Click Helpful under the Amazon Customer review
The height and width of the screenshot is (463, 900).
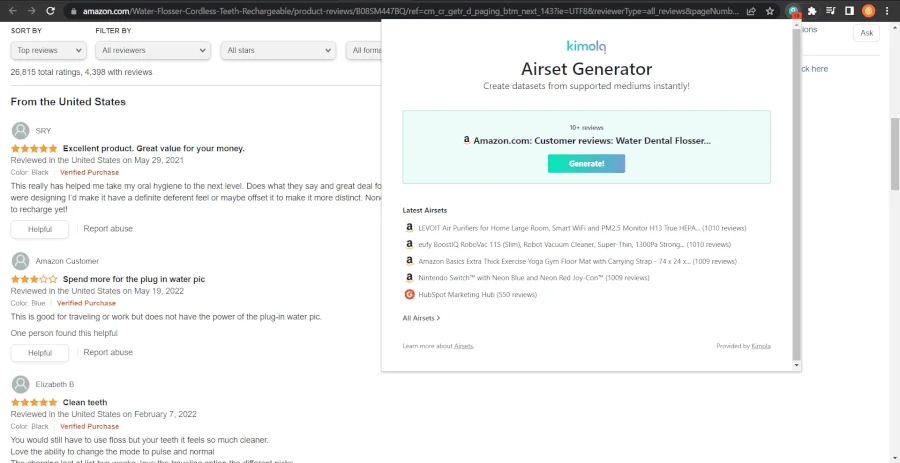click(x=40, y=353)
